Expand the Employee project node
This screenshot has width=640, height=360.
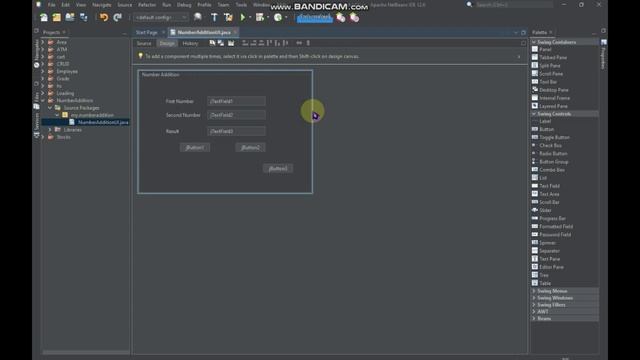[43, 71]
